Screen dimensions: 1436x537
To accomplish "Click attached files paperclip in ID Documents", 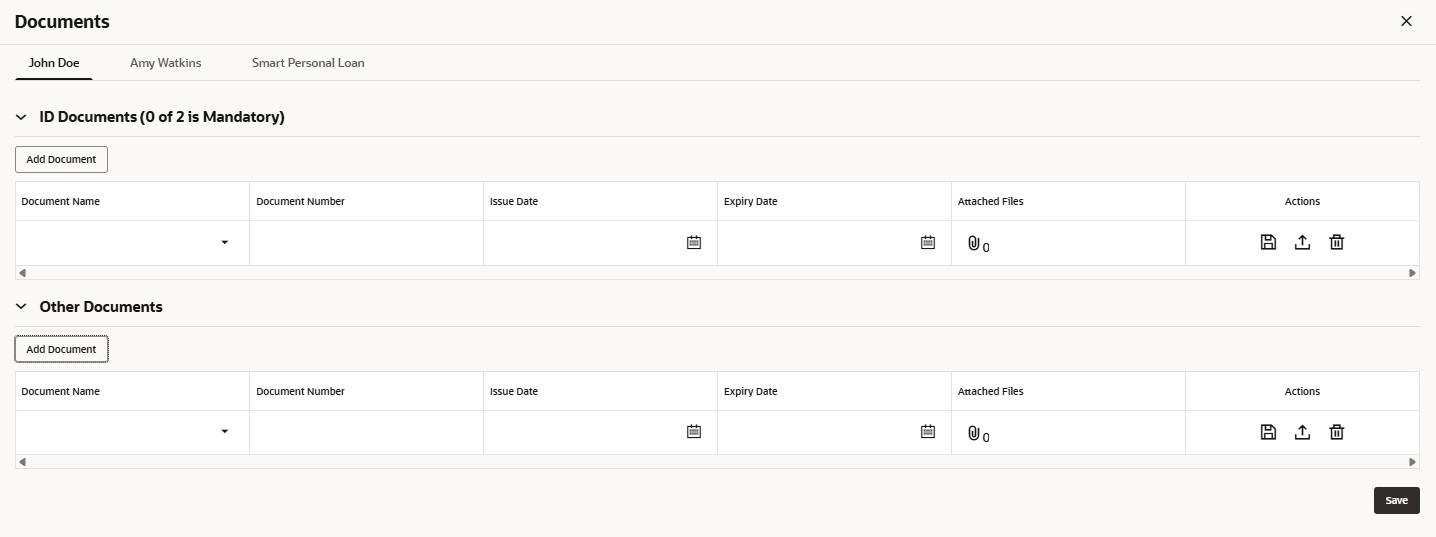I will coord(973,243).
